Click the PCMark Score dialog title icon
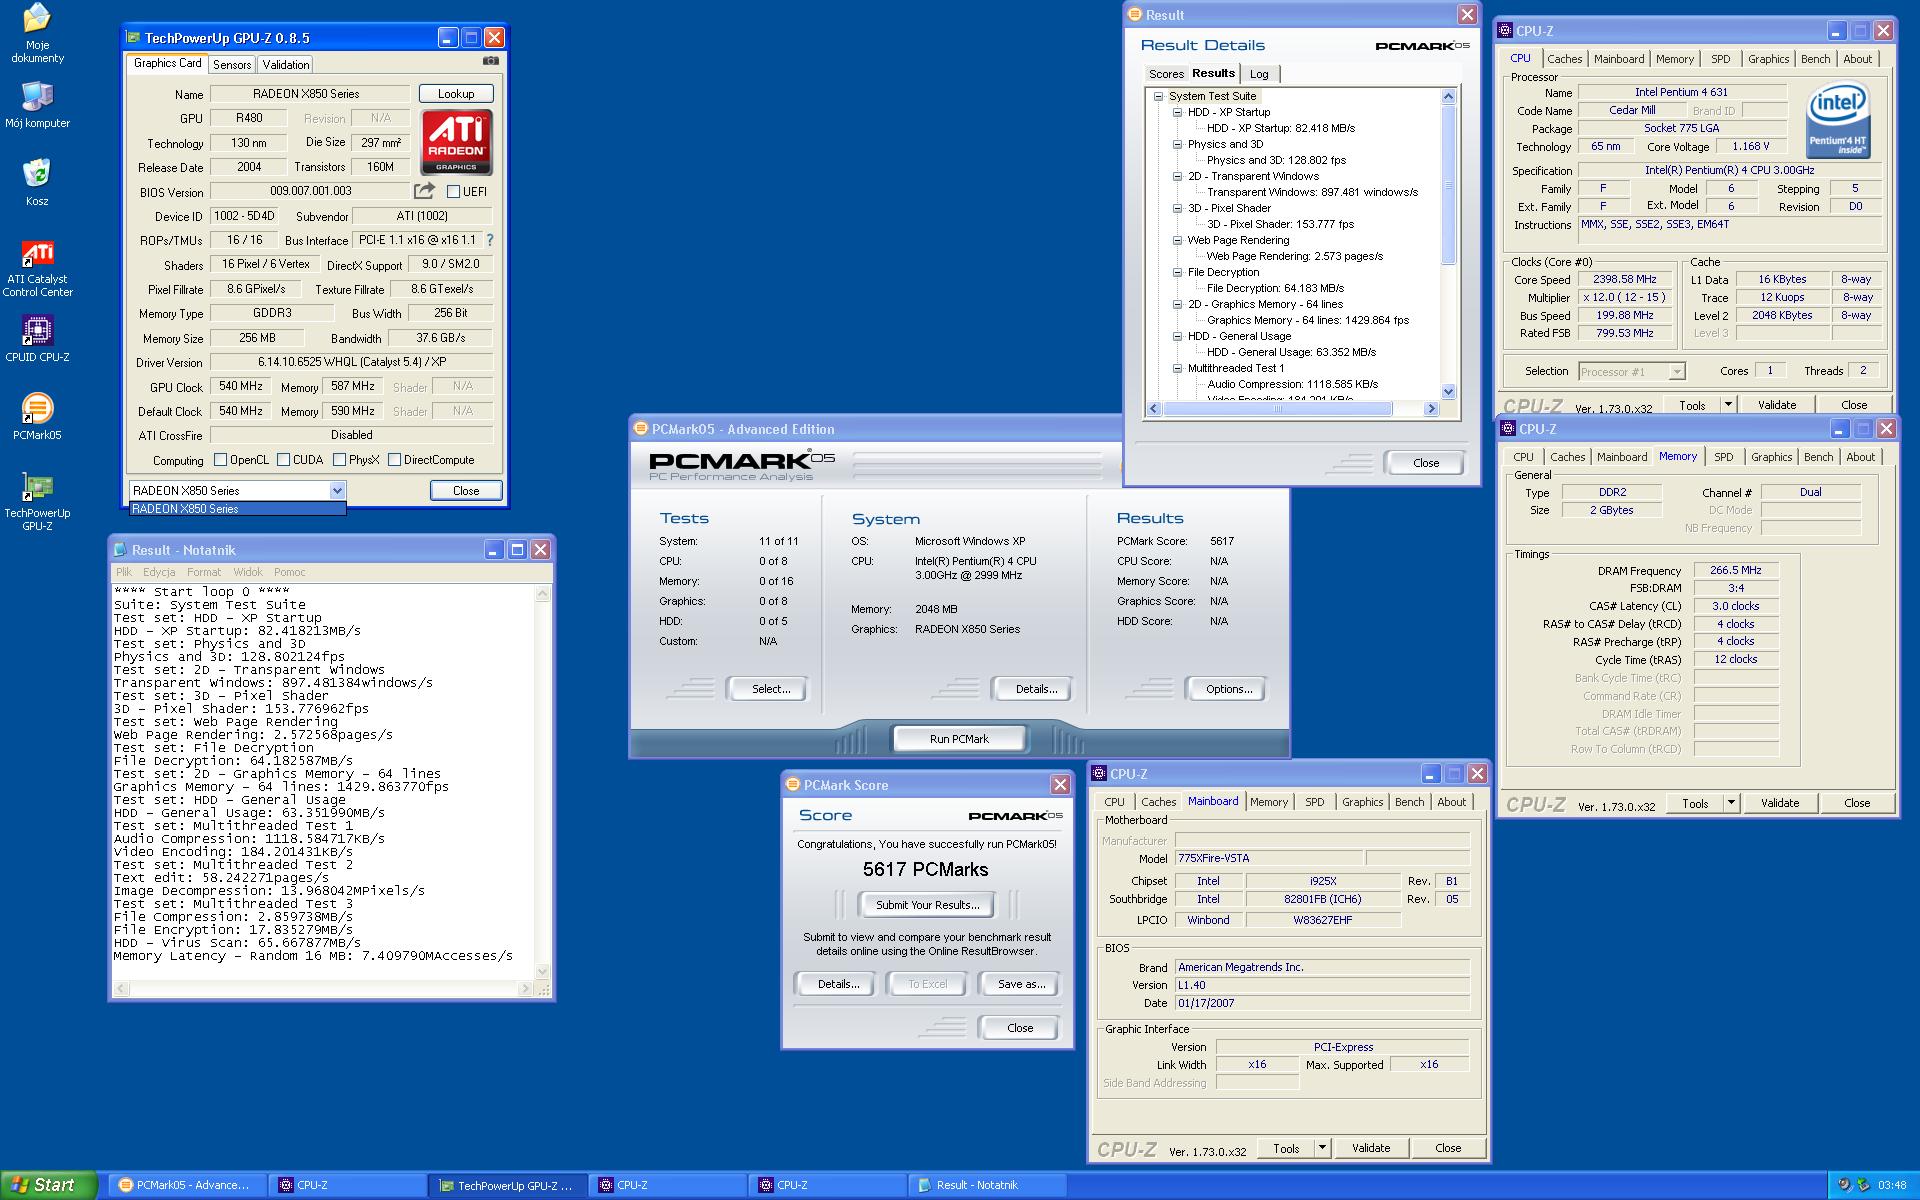This screenshot has height=1200, width=1920. pyautogui.click(x=793, y=785)
